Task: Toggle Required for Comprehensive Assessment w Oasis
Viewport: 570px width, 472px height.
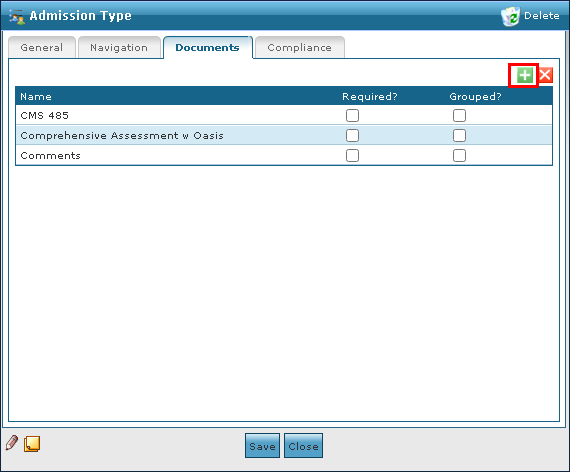Action: [352, 136]
